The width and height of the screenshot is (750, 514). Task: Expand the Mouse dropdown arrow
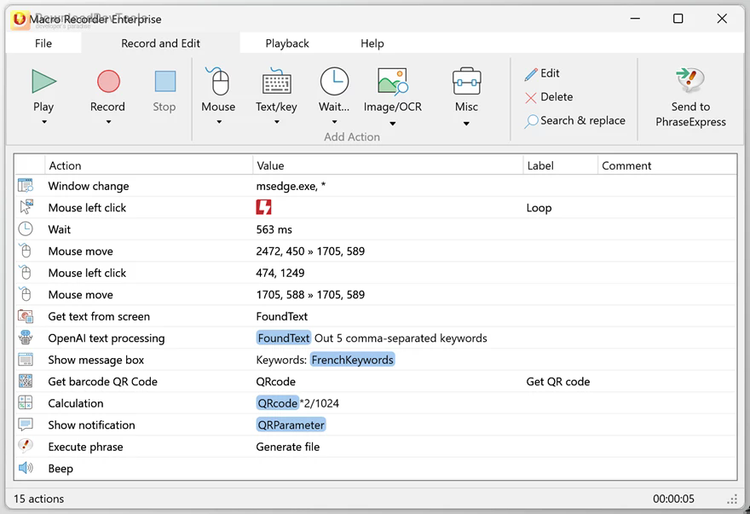tap(219, 122)
